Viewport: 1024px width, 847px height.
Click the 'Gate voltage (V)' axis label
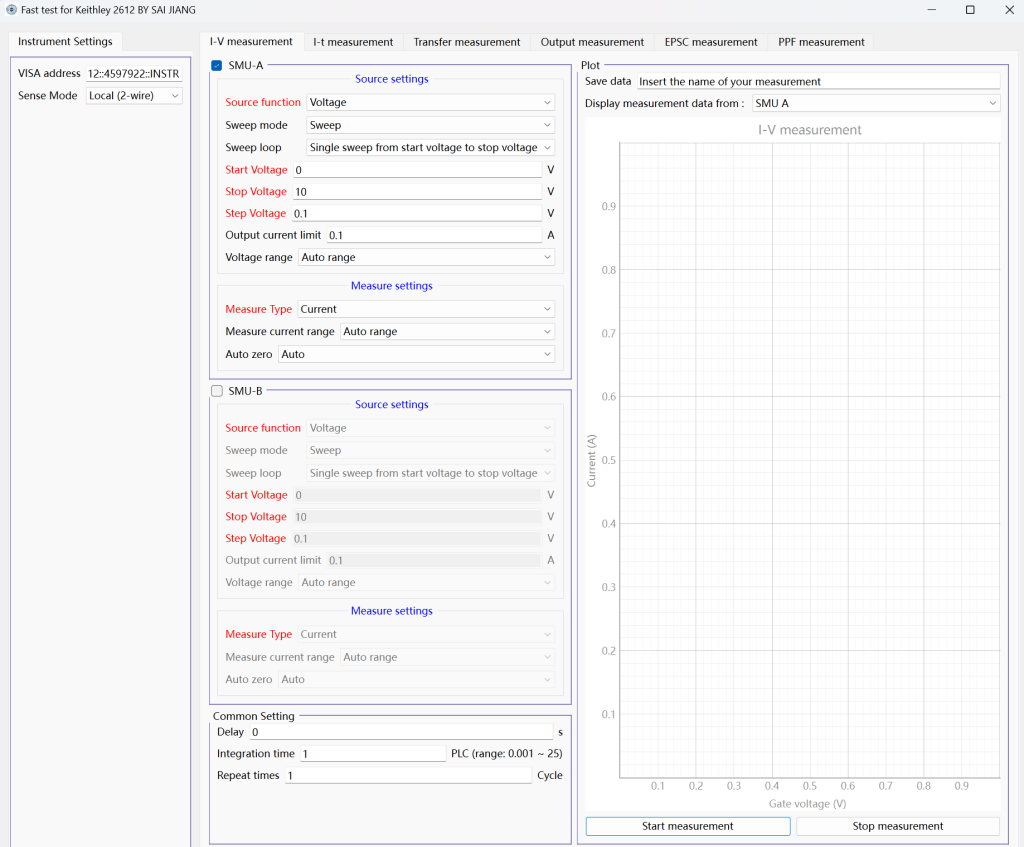click(808, 804)
